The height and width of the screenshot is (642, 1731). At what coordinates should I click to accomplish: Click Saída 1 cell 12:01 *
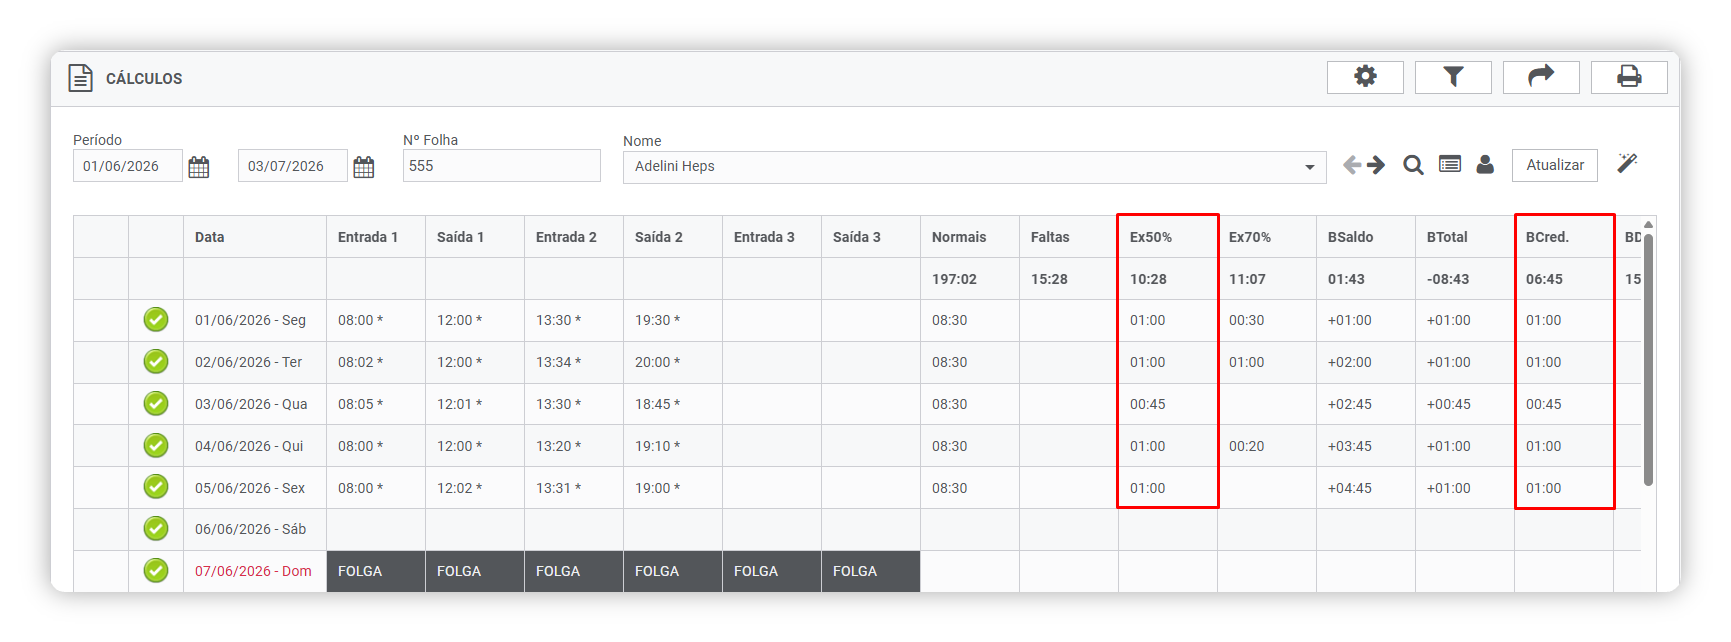pos(475,404)
